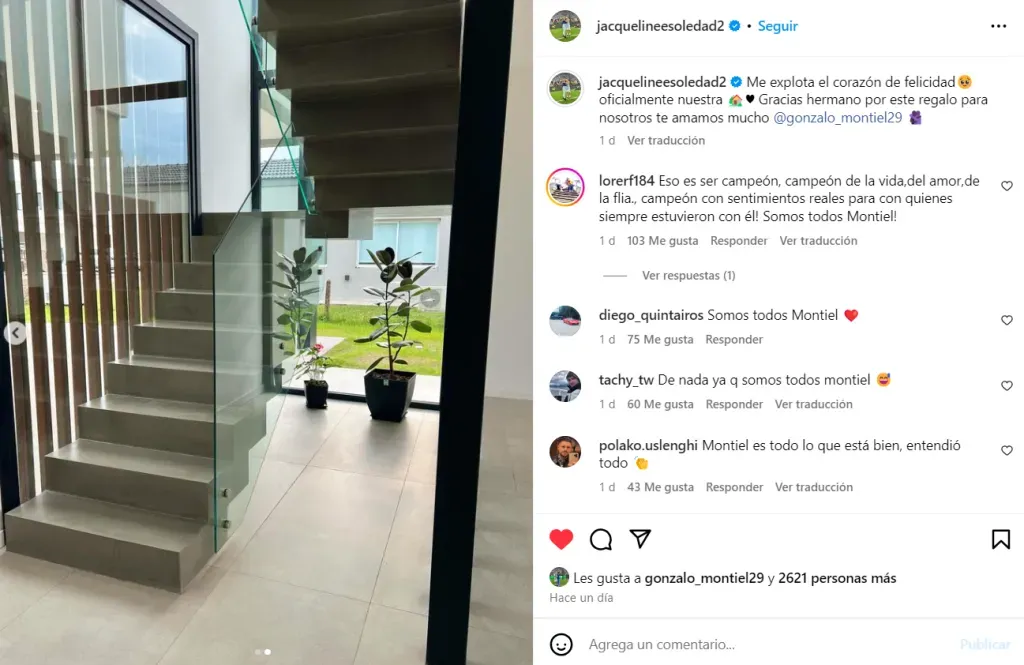Open the three-dot more options menu

pos(999,26)
